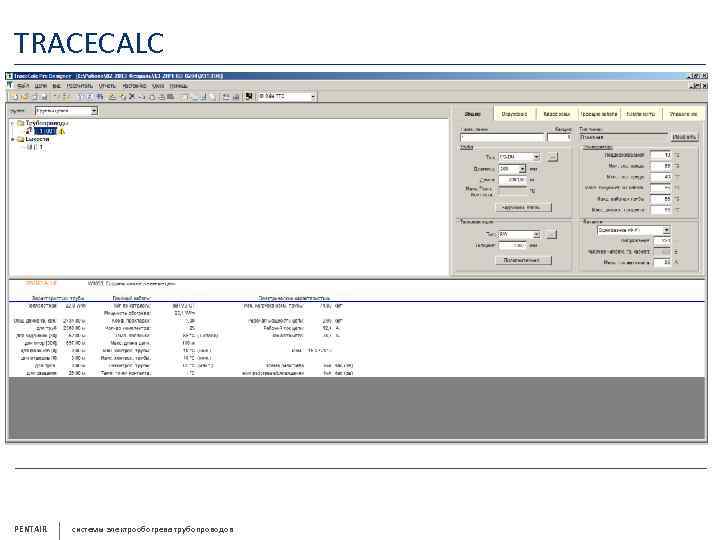Switch to the last tab in properties panel
Viewport: 720px width, 540px height.
pyautogui.click(x=683, y=114)
